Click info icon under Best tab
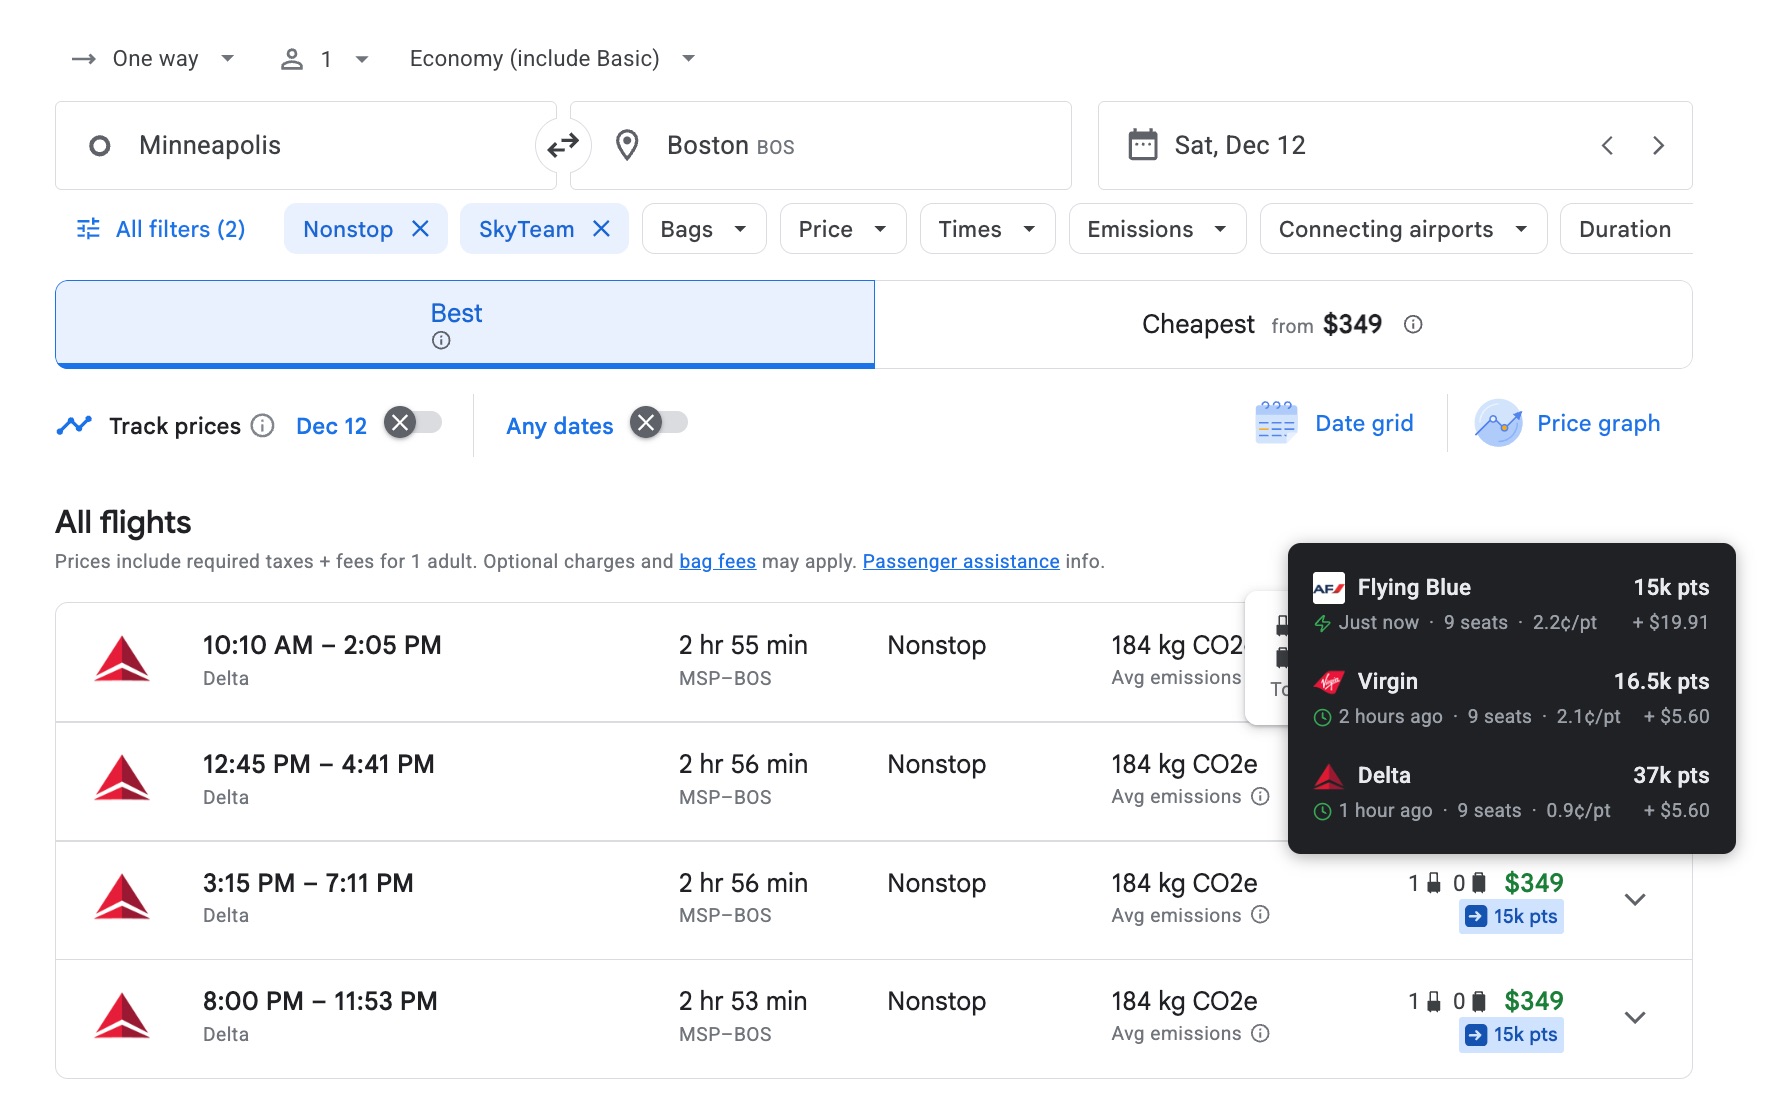This screenshot has height=1114, width=1768. click(441, 340)
